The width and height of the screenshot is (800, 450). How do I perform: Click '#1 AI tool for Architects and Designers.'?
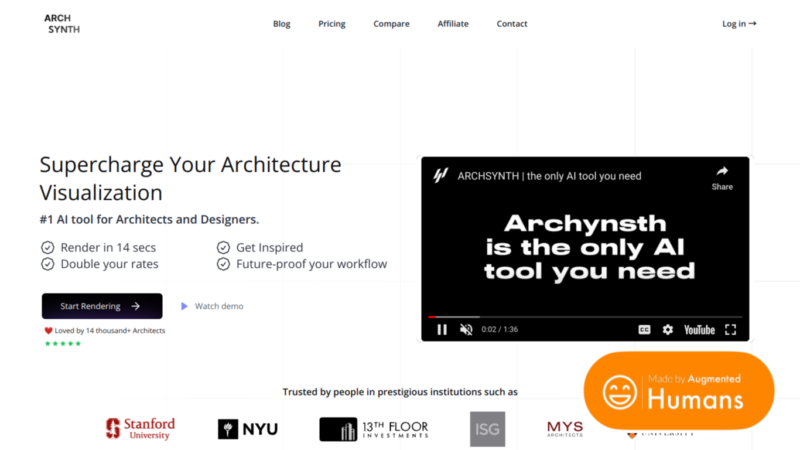coord(149,219)
